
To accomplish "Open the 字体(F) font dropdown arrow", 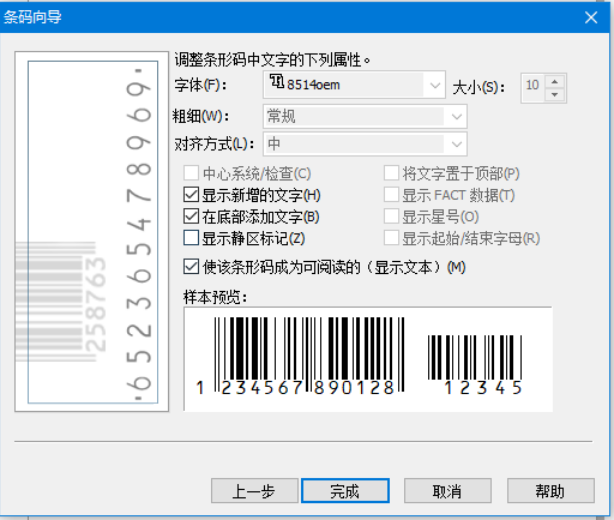I will tap(434, 85).
